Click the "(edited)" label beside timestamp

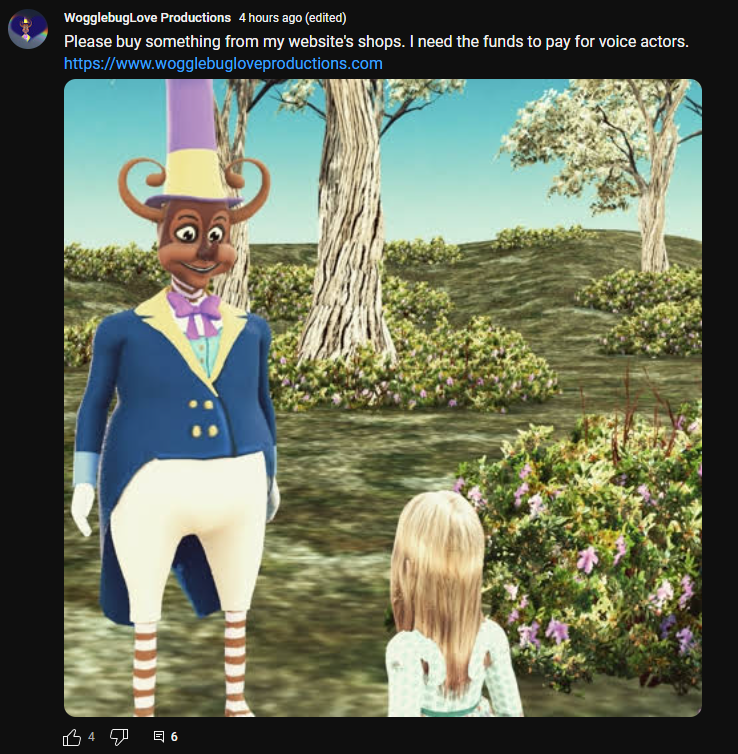click(326, 18)
